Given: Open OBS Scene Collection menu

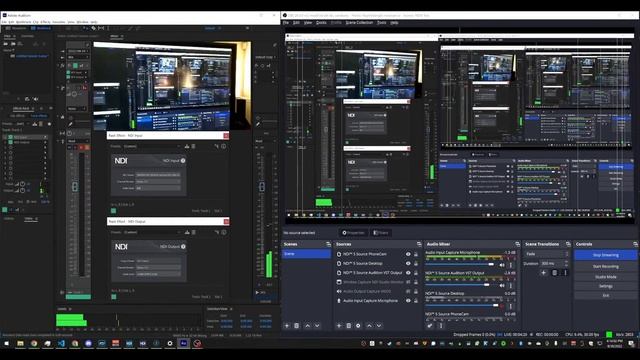Looking at the screenshot, I should [359, 23].
